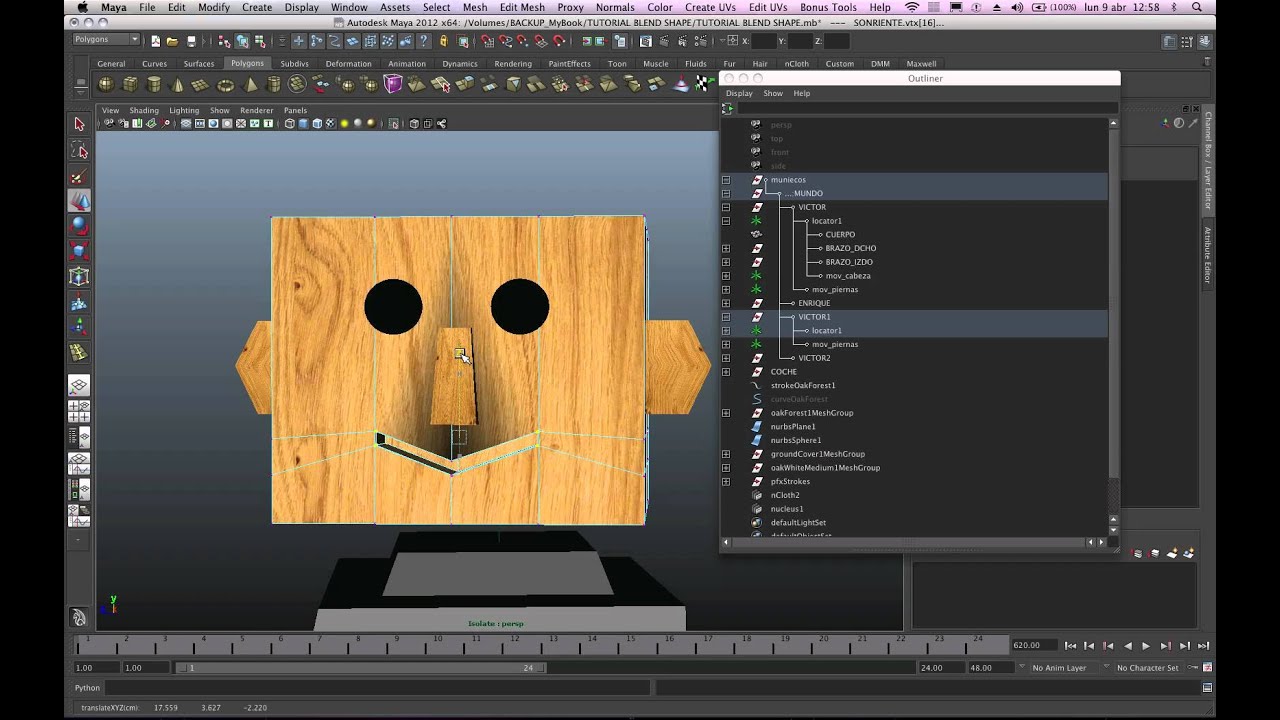Open scene file icon in status line
The width and height of the screenshot is (1280, 720).
[x=173, y=41]
